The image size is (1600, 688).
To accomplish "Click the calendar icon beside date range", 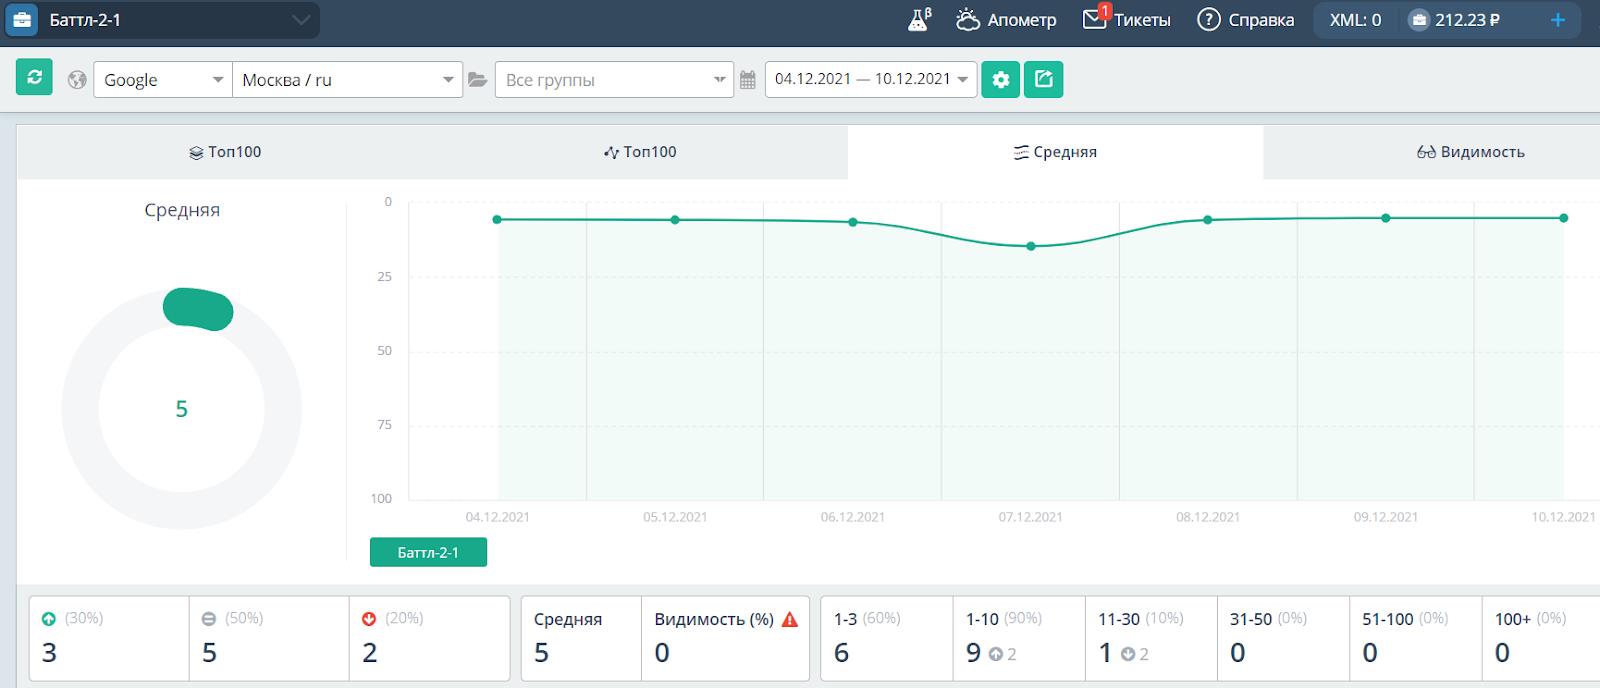I will [x=748, y=80].
